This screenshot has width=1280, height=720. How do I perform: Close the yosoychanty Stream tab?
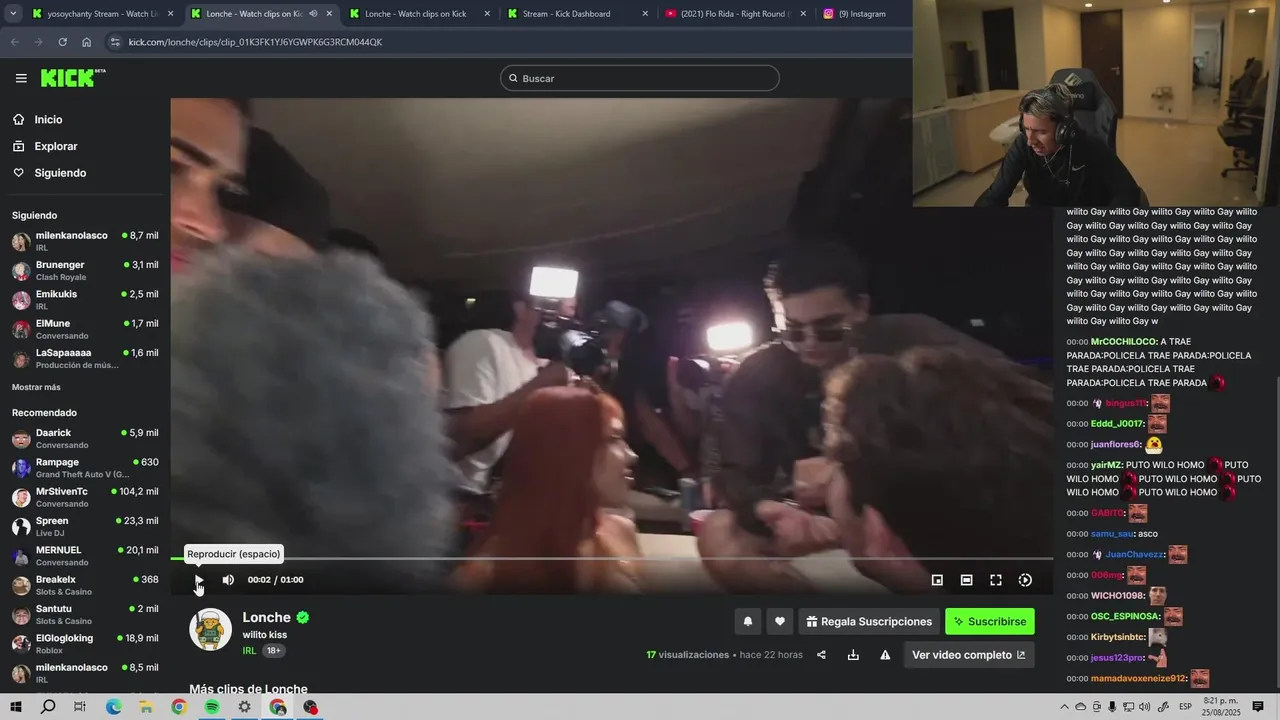coord(170,14)
